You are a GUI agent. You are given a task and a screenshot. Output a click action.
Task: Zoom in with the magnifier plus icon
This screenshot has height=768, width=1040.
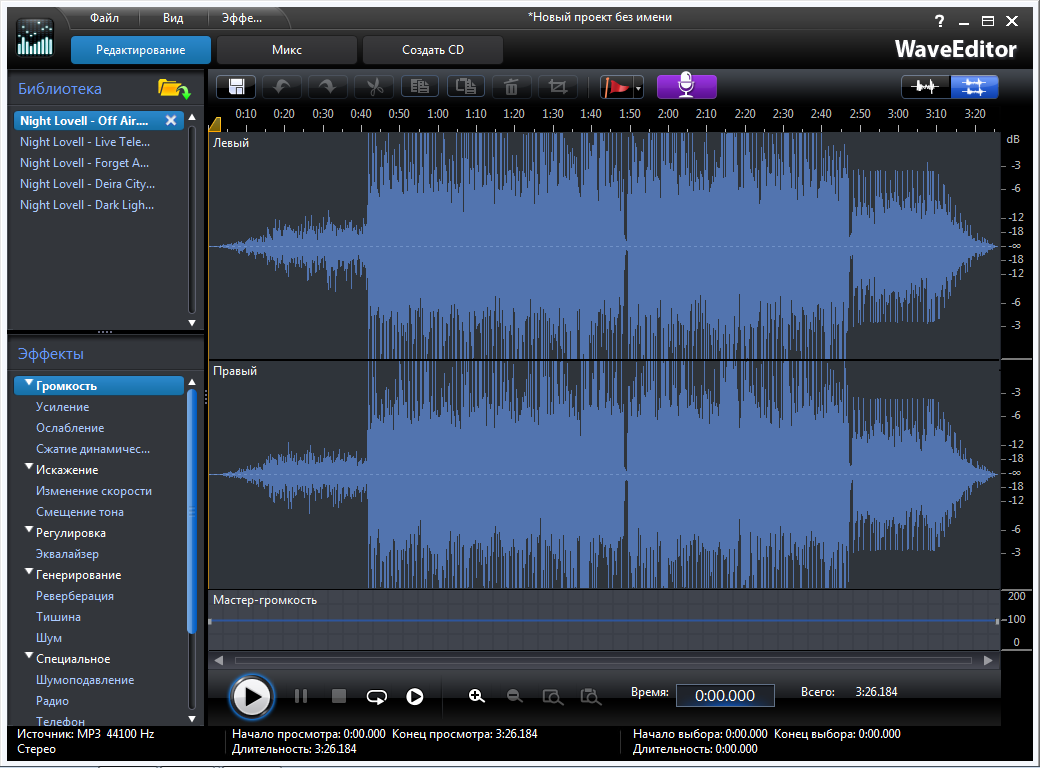tap(477, 696)
